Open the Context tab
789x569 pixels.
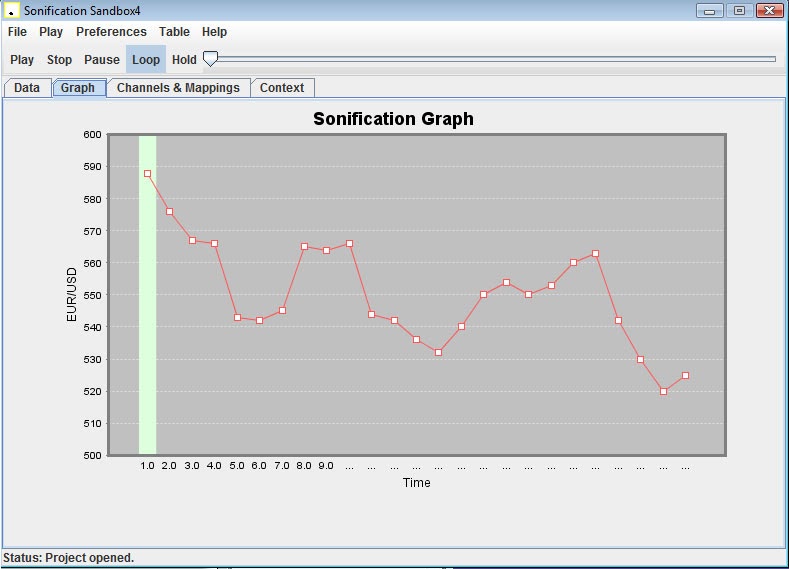[x=282, y=88]
